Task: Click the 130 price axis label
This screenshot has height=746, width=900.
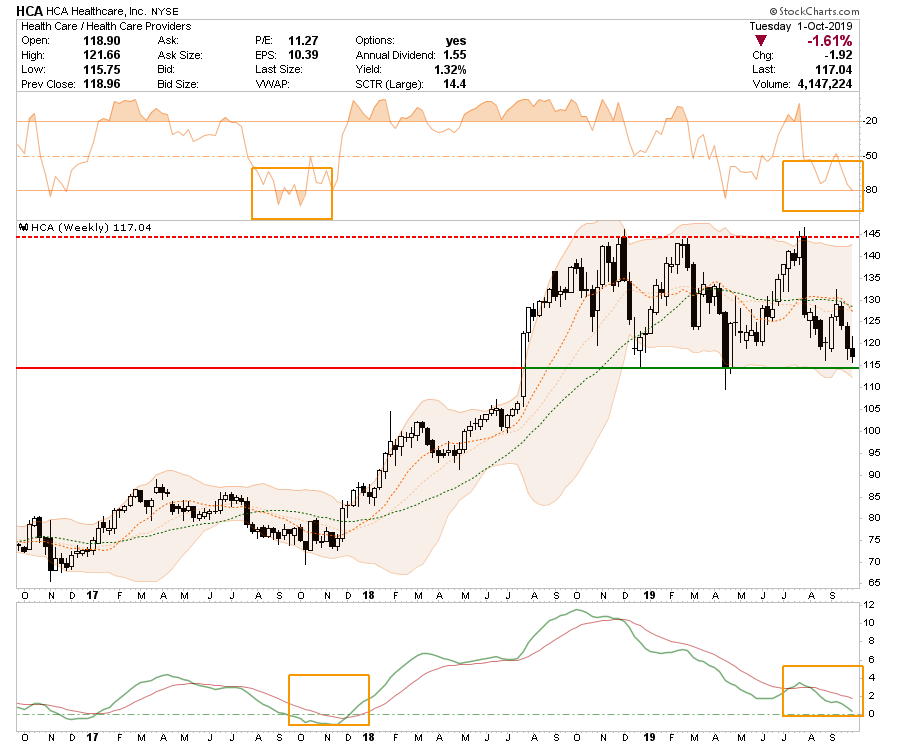Action: 872,300
